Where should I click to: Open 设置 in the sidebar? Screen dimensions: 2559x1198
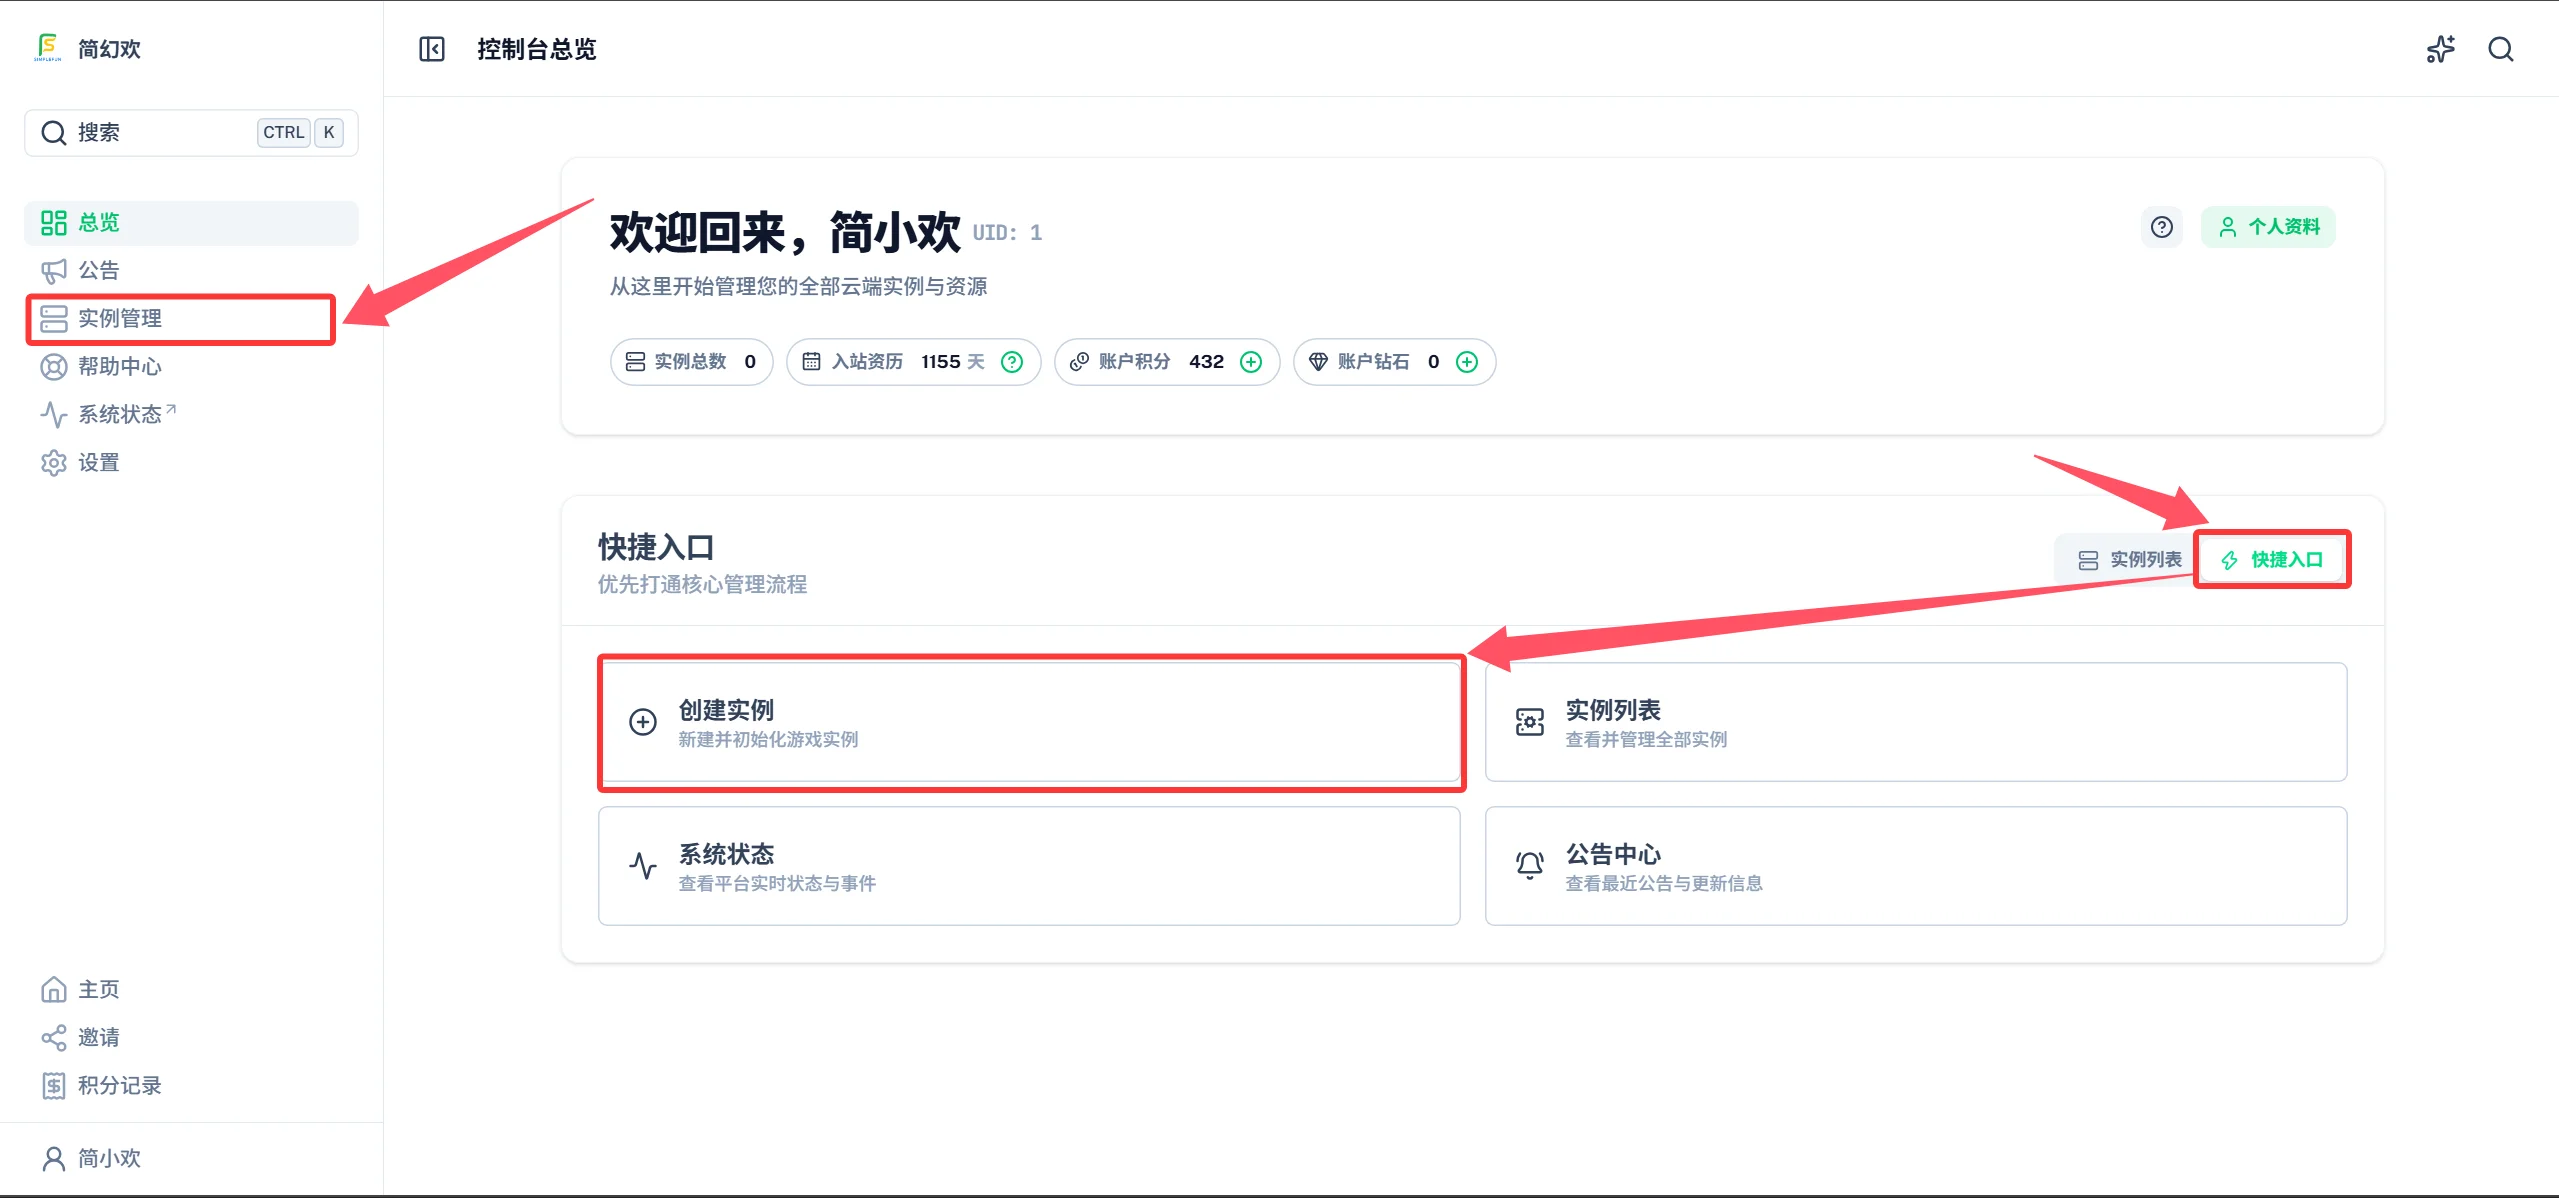pyautogui.click(x=191, y=463)
